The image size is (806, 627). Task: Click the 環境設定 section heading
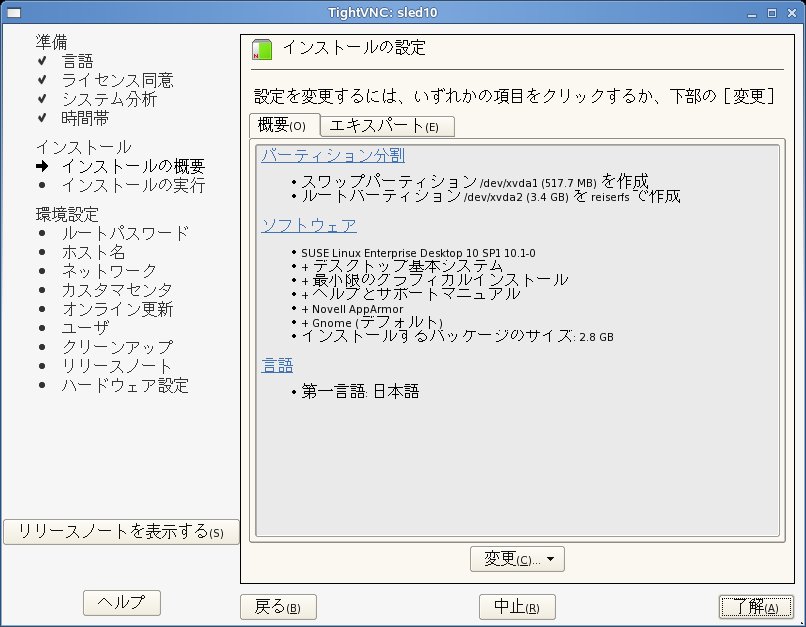[67, 214]
